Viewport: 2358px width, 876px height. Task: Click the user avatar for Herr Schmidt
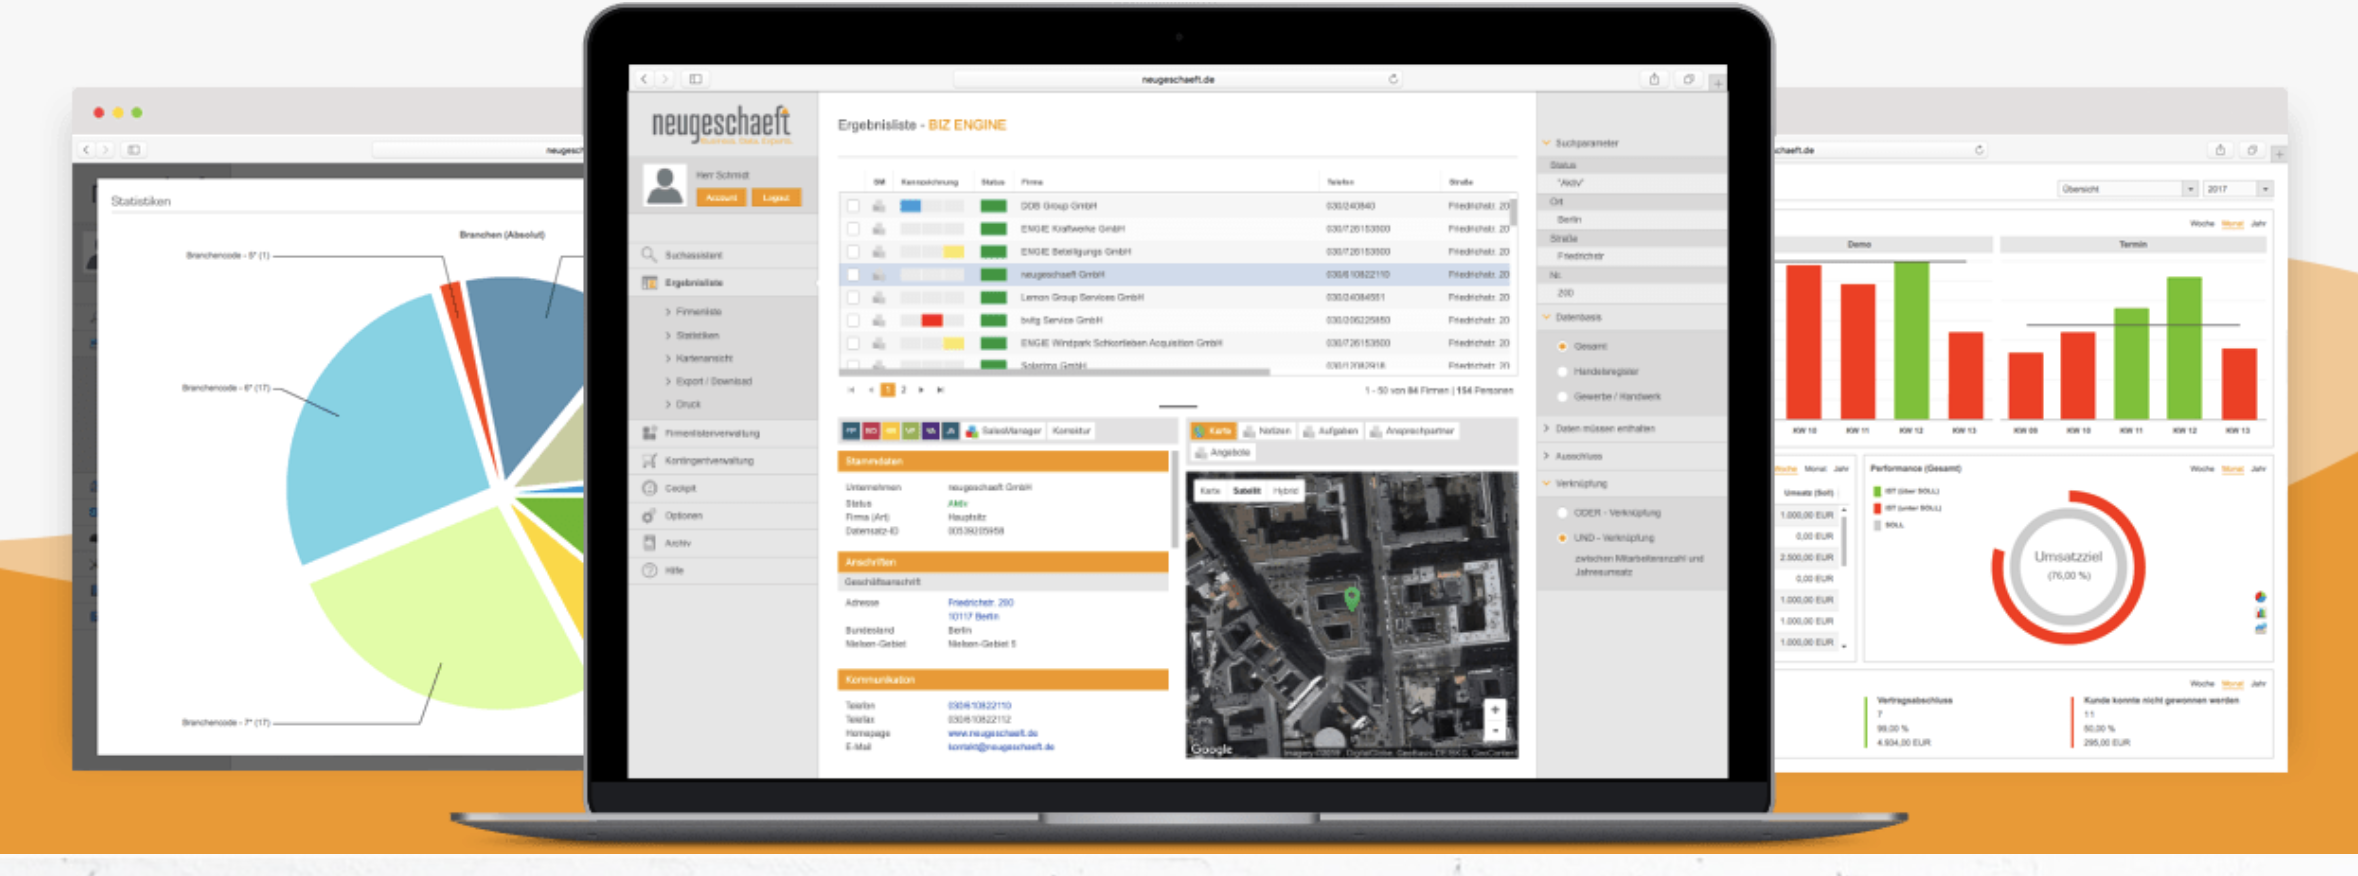pyautogui.click(x=664, y=186)
